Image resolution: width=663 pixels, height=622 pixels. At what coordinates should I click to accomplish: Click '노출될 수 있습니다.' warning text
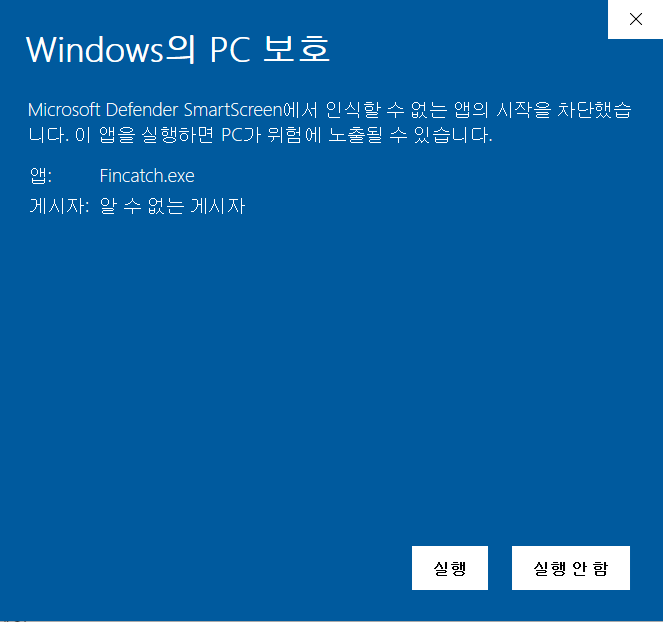coord(411,135)
